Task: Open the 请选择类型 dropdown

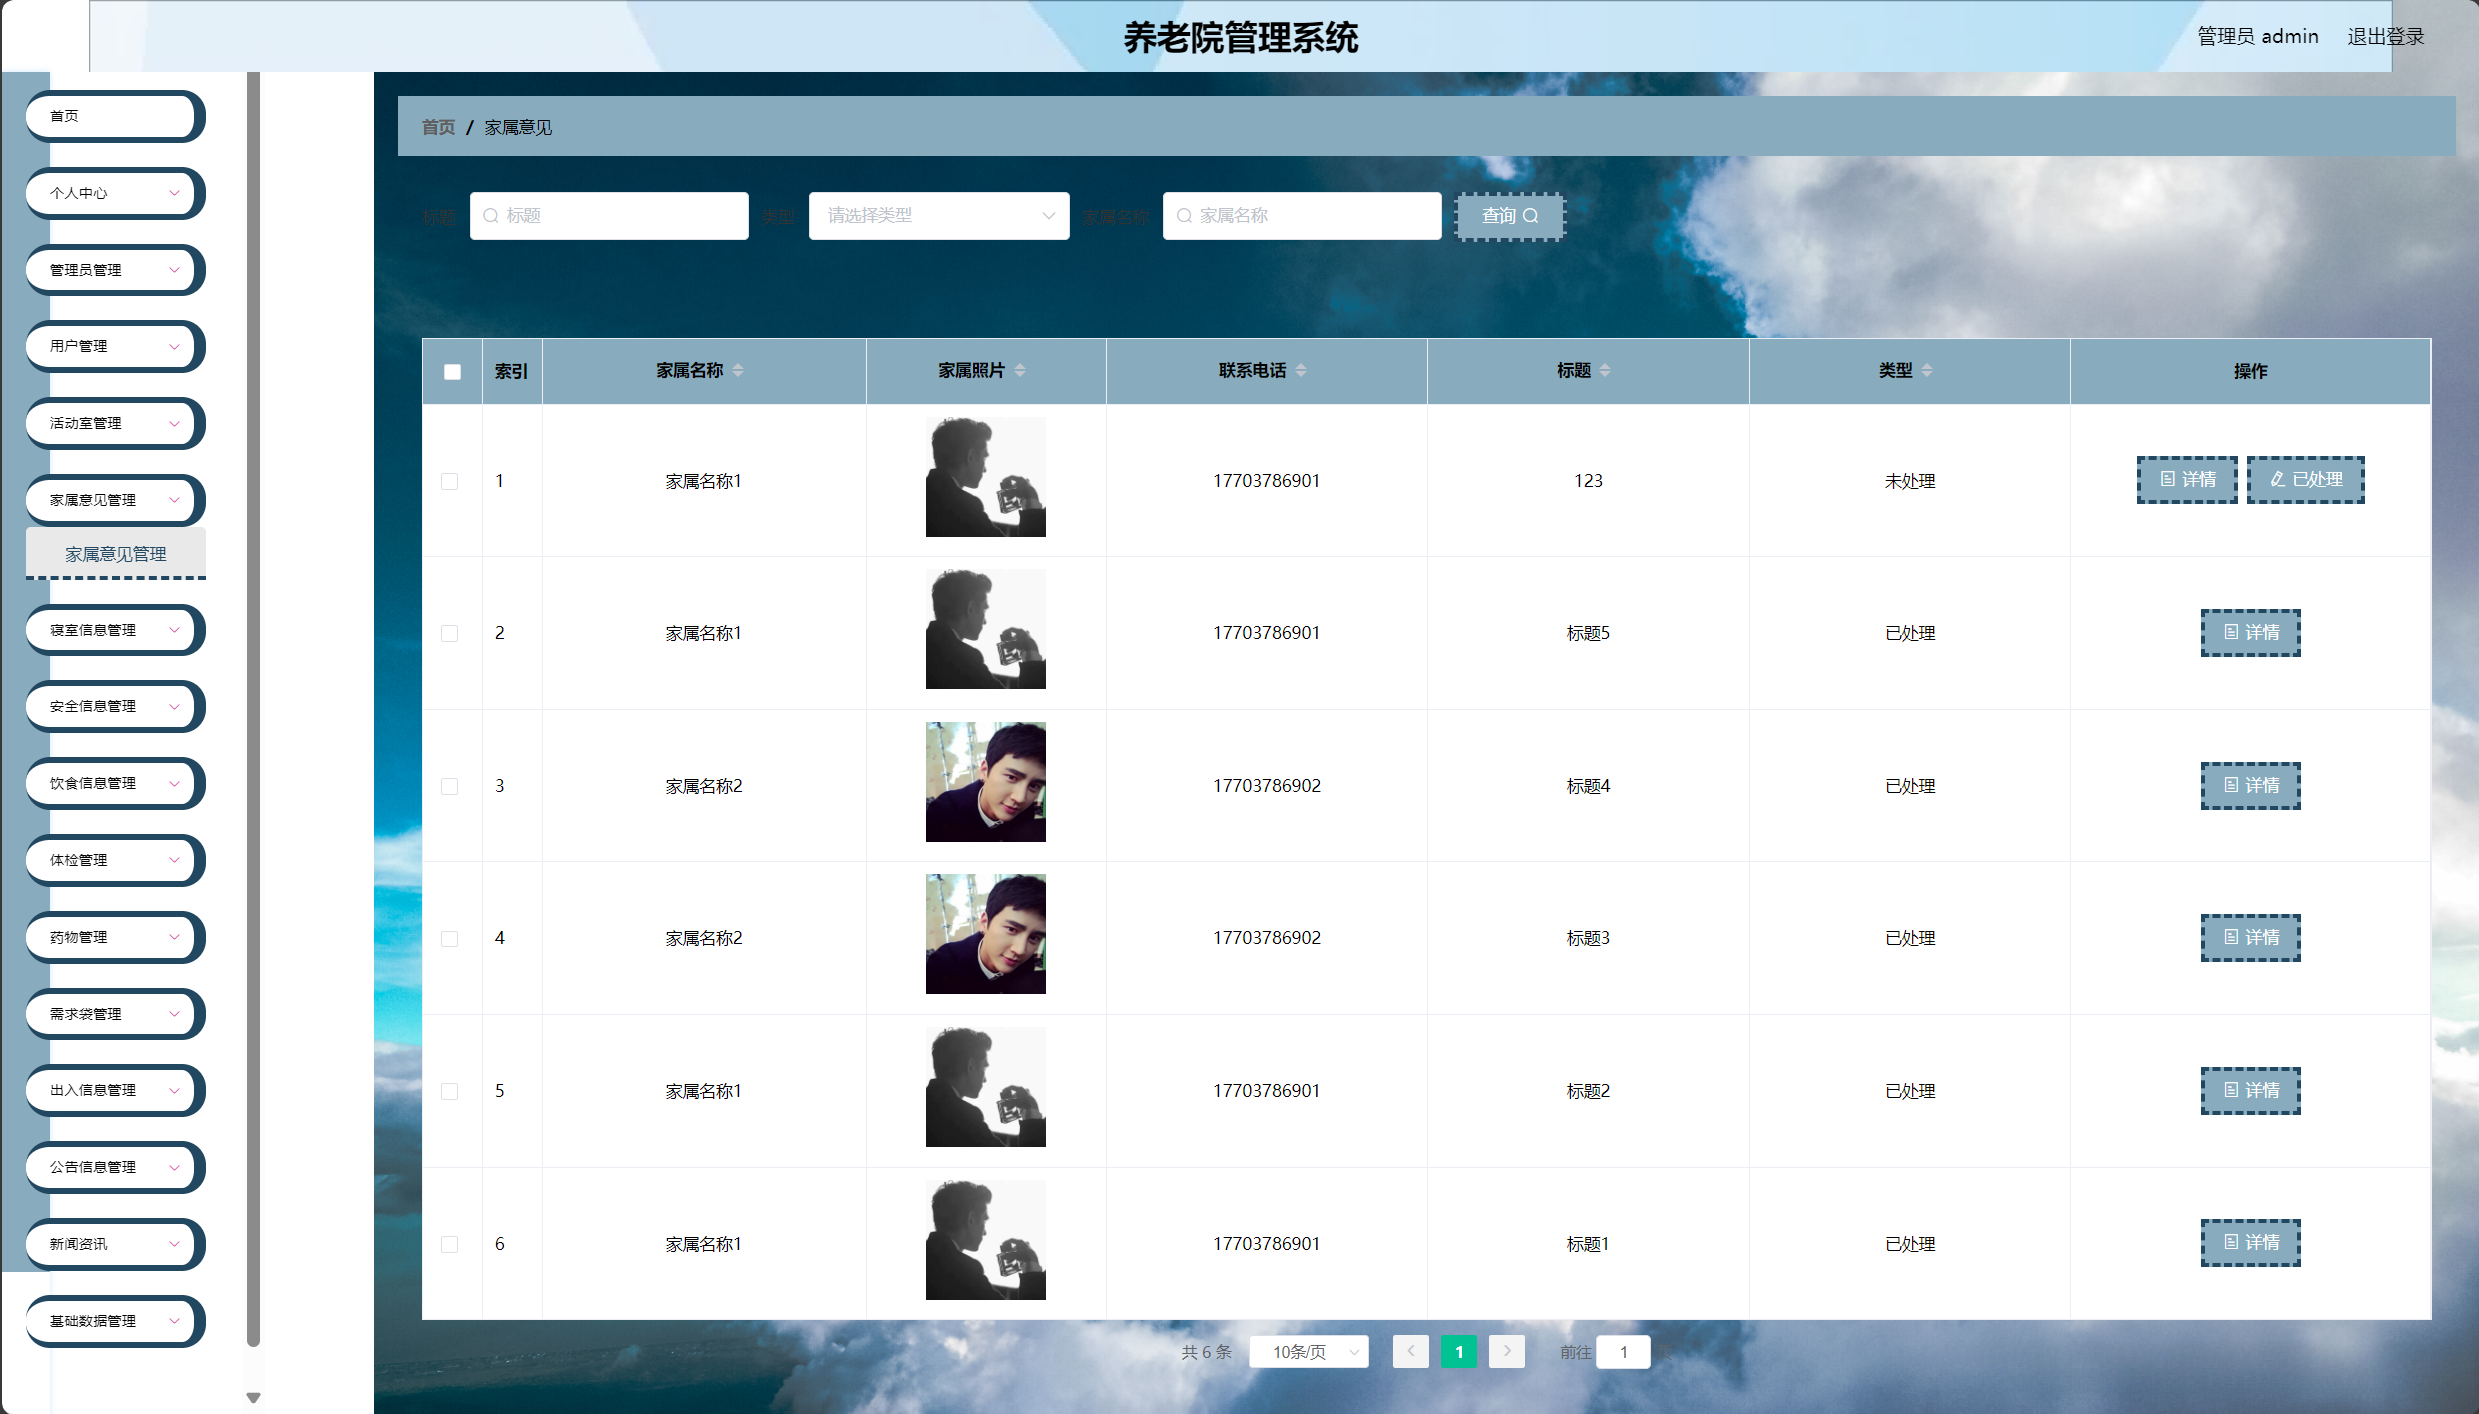Action: coord(938,216)
